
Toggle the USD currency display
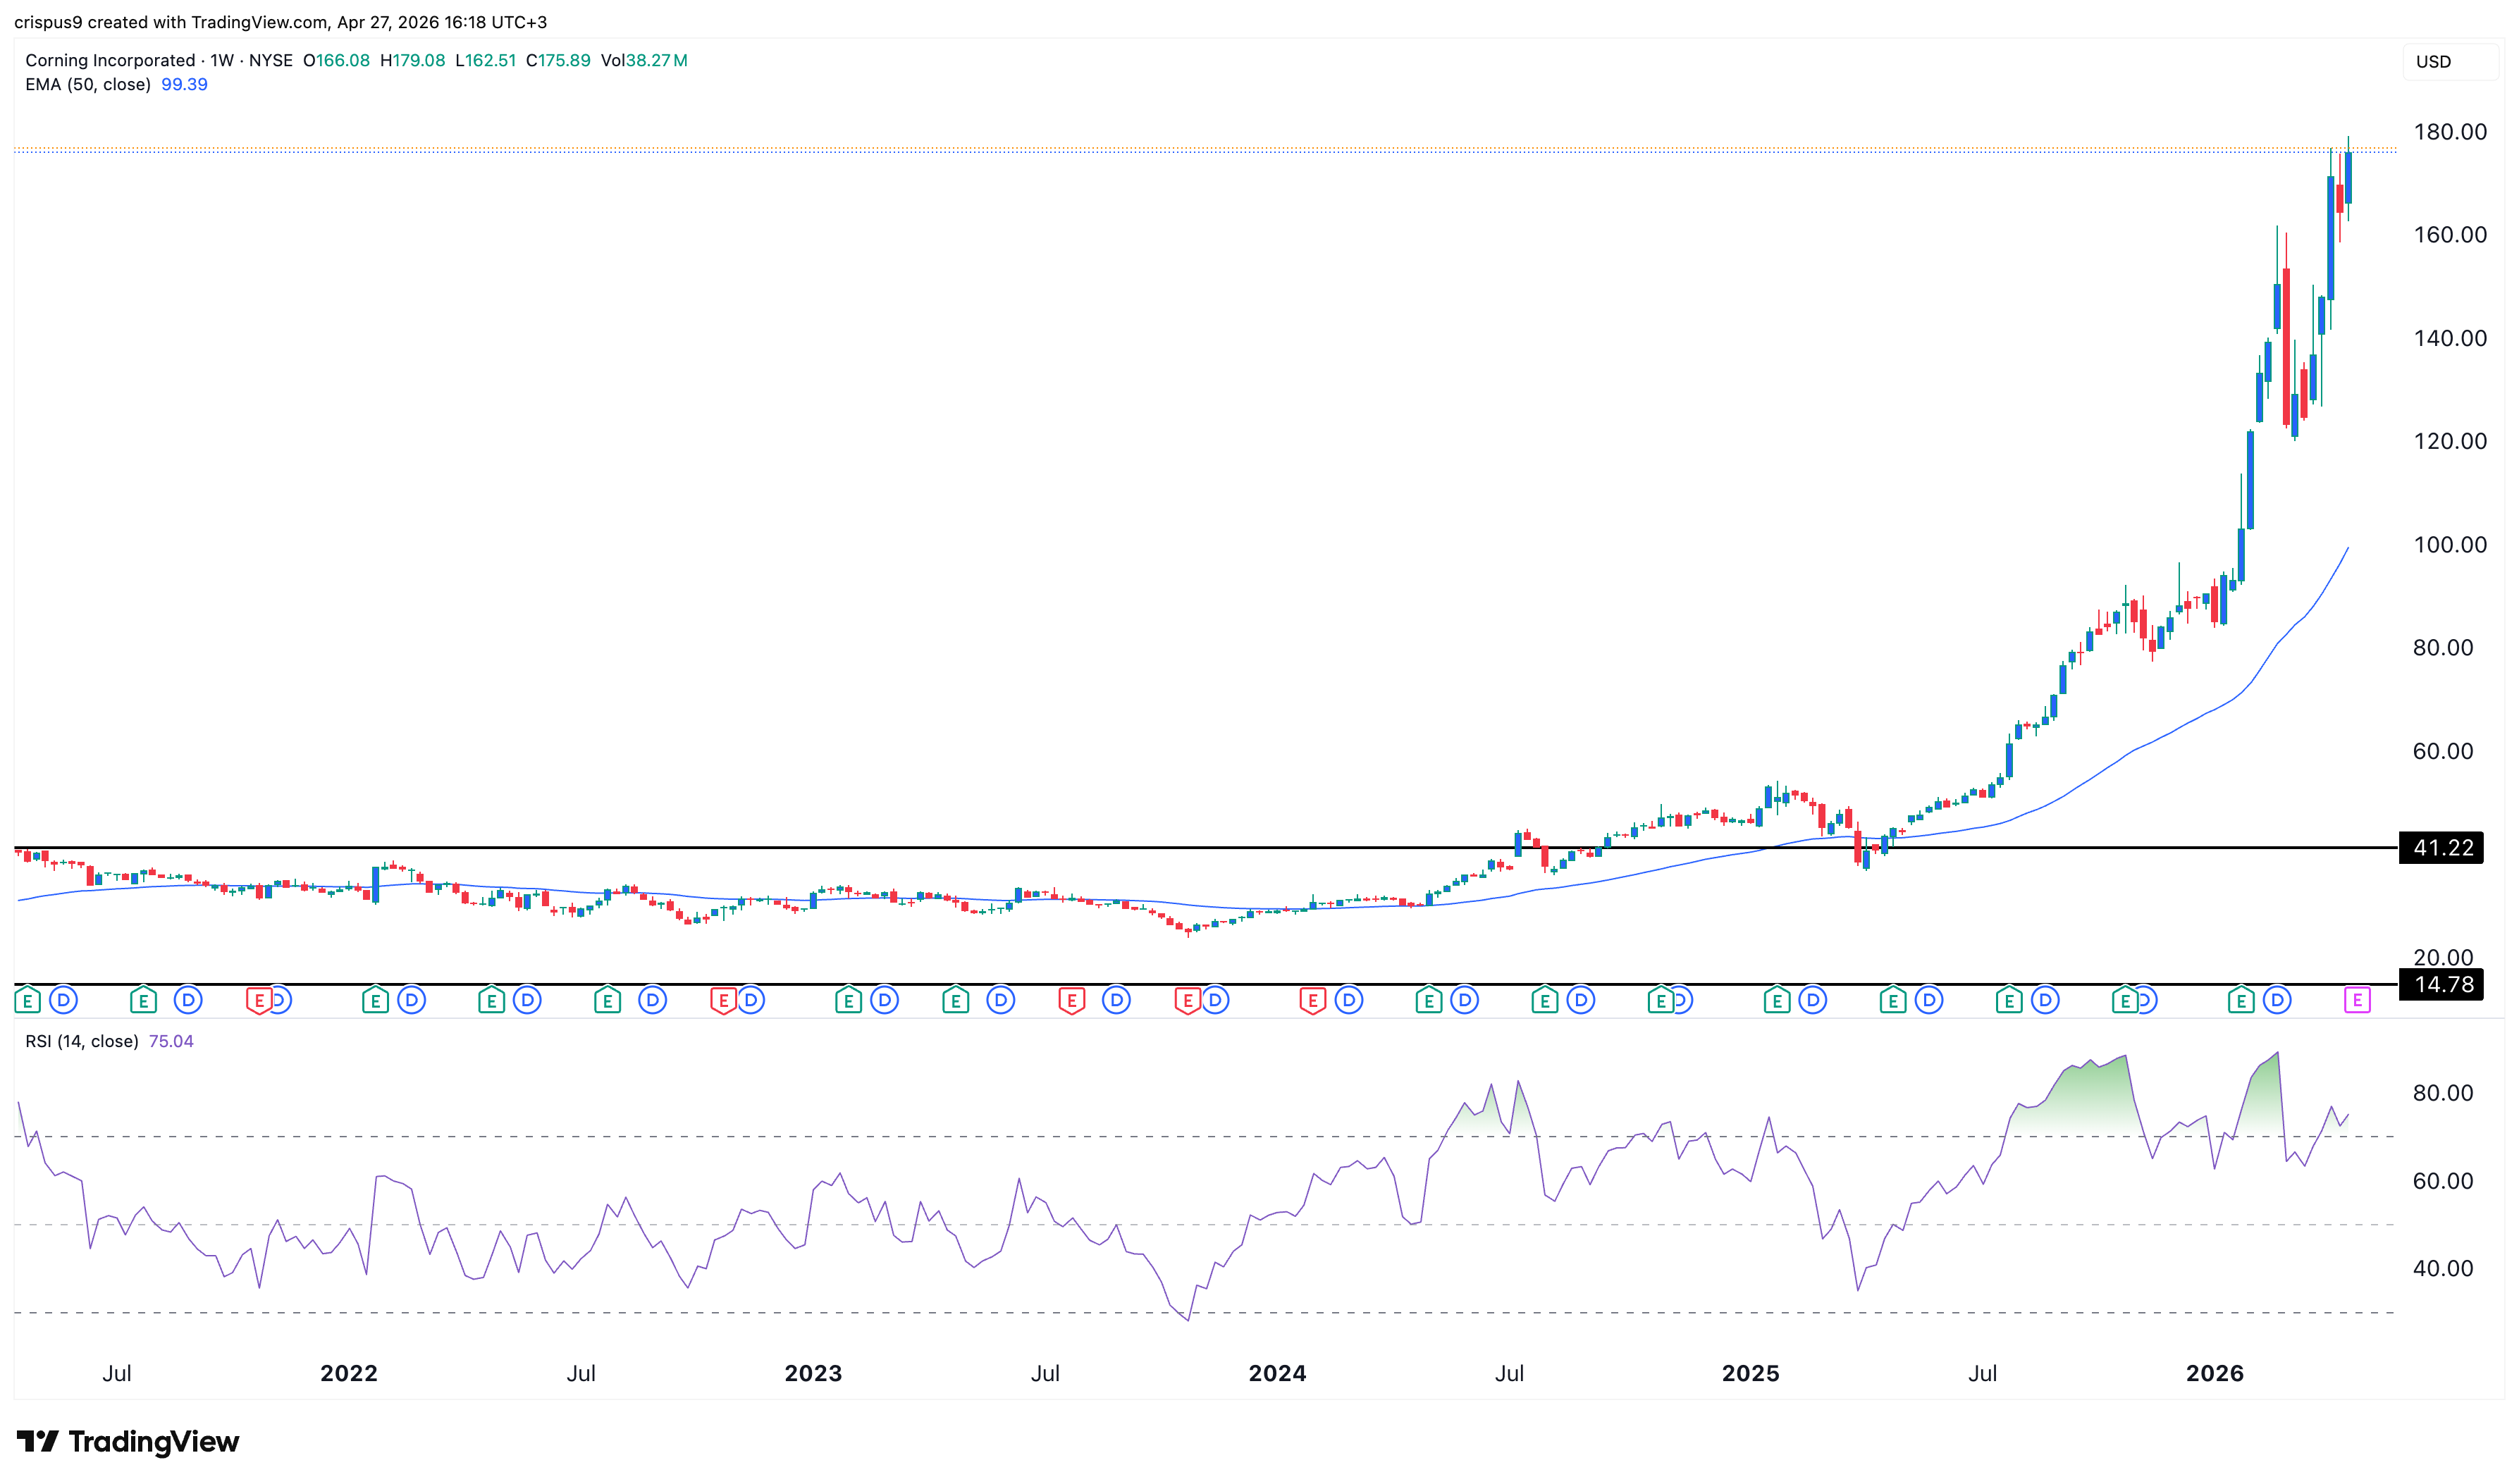(x=2434, y=62)
